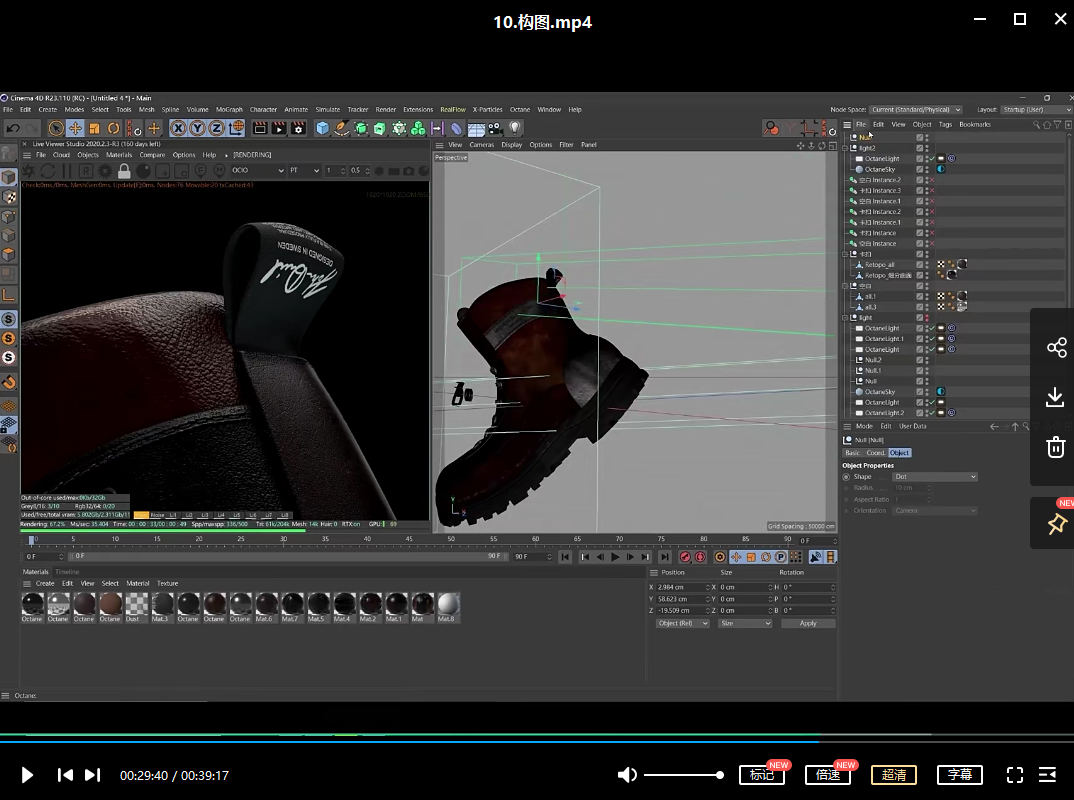Viewport: 1074px width, 800px height.
Task: Collapse the light group in Object Manager
Action: (845, 318)
